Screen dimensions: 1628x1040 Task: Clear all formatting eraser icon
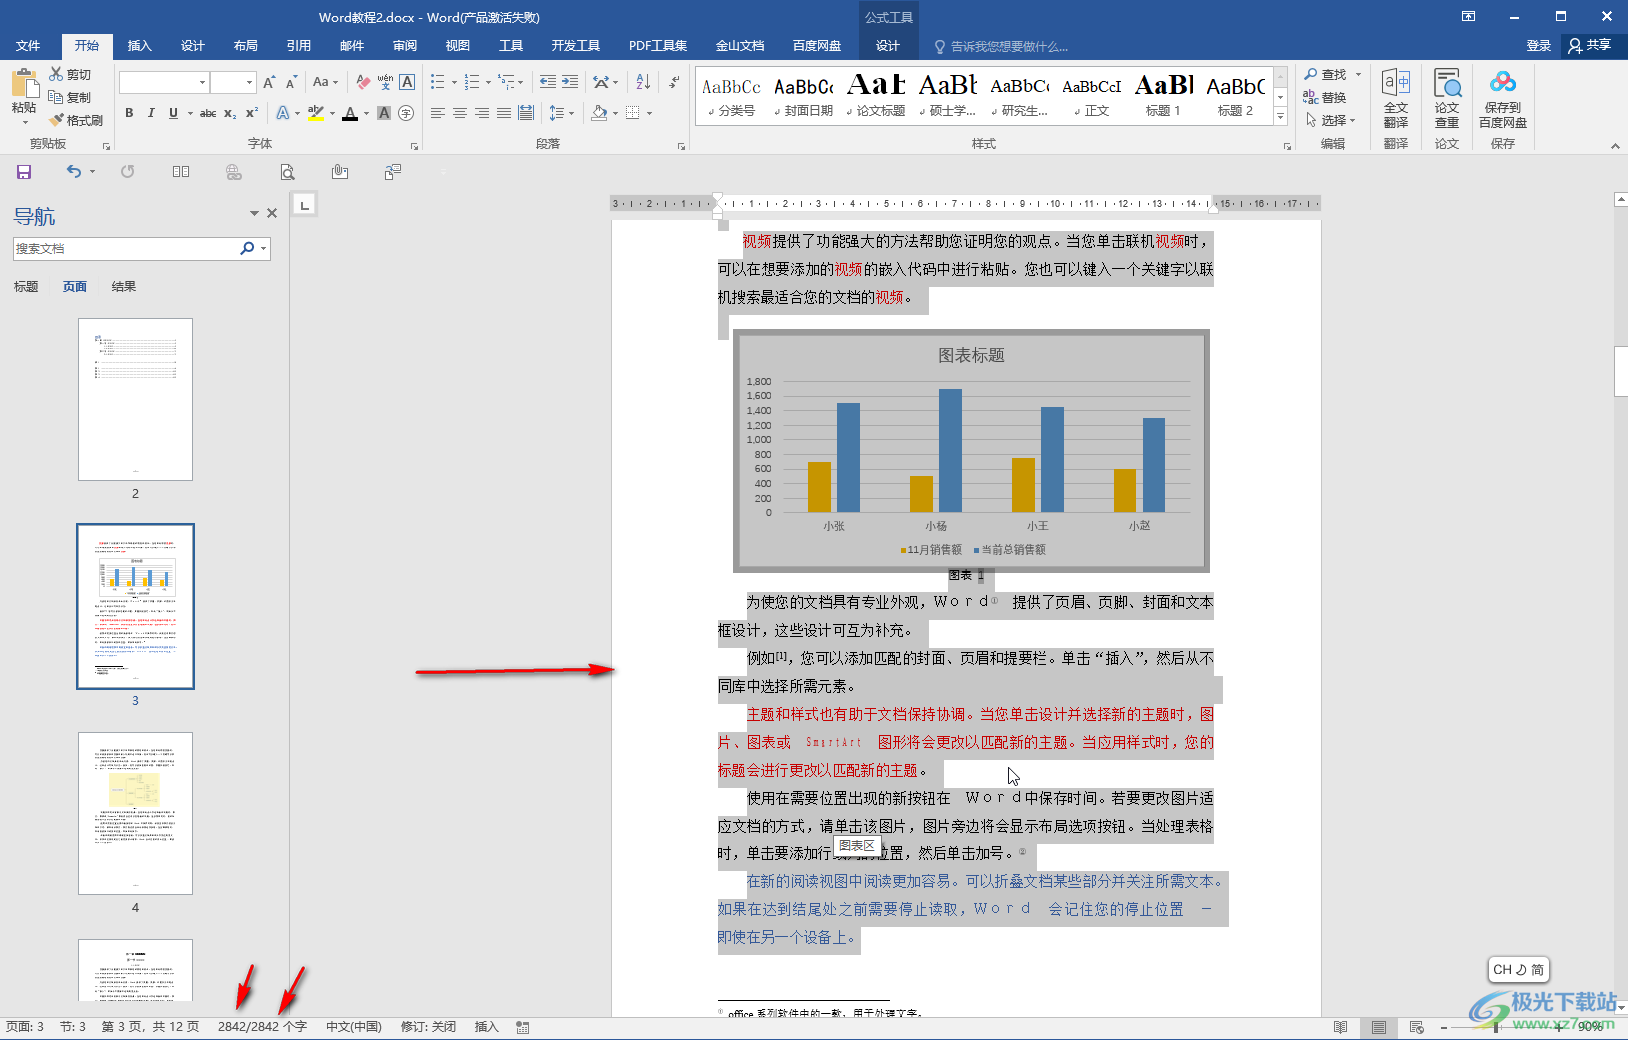363,82
